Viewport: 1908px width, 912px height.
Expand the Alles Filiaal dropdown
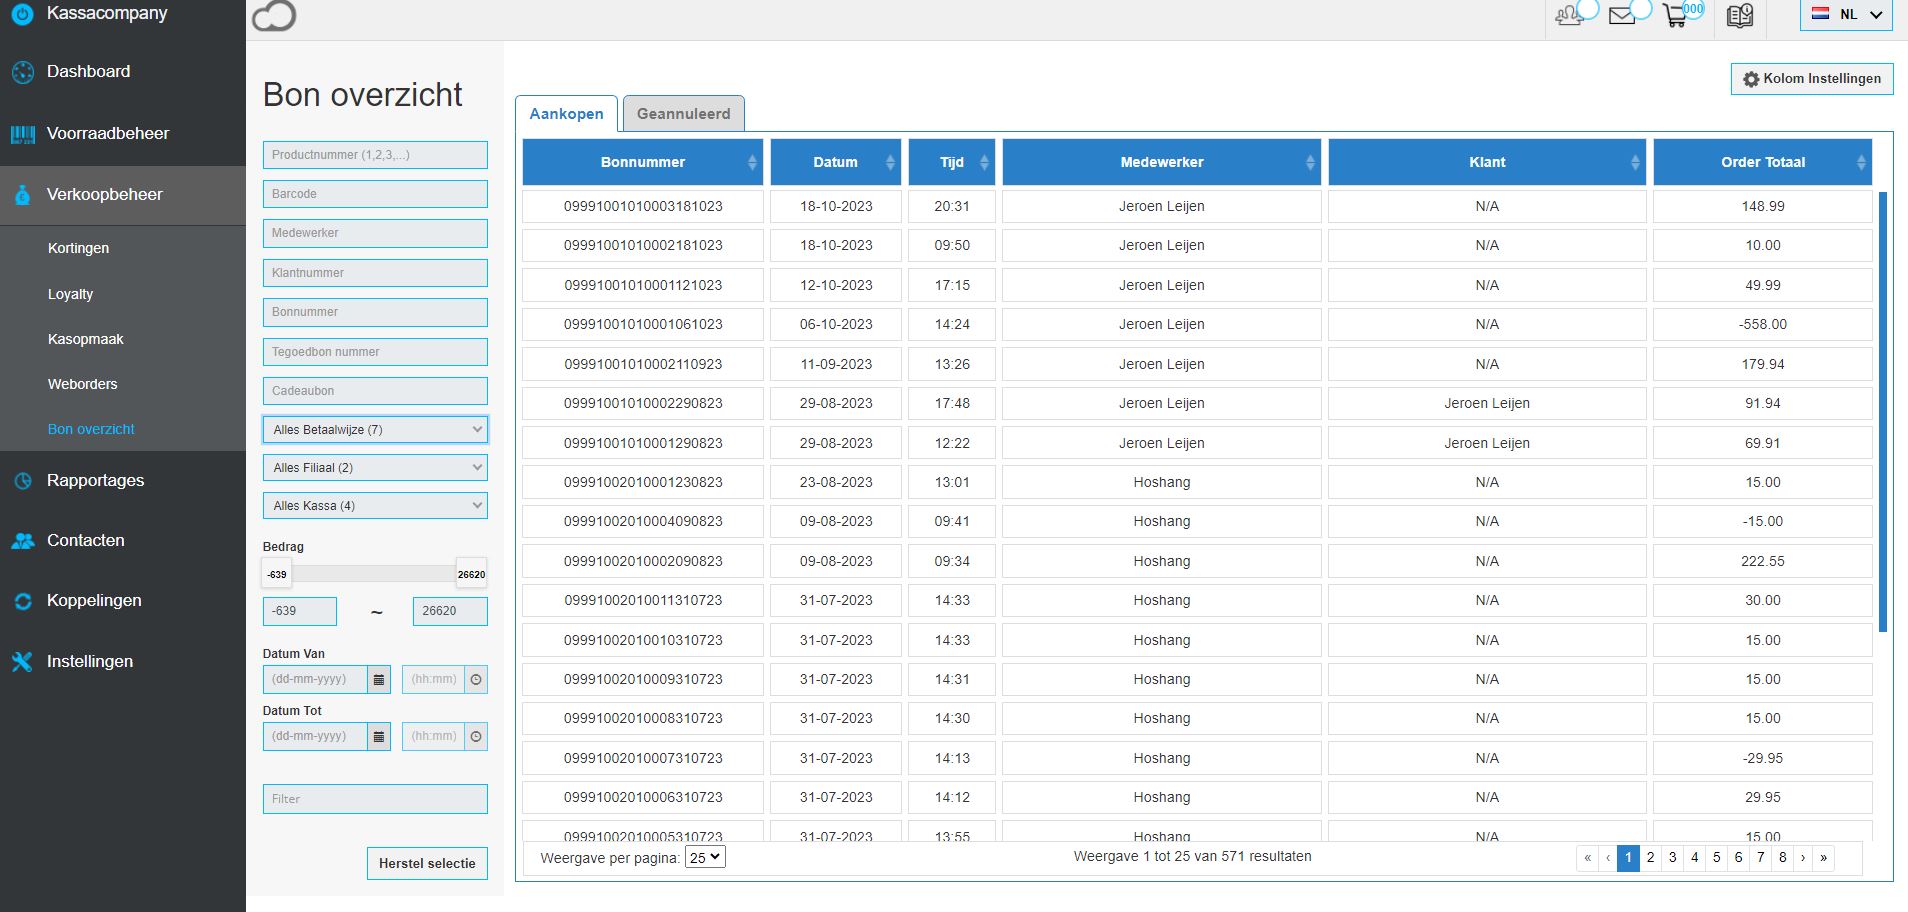[x=375, y=468]
